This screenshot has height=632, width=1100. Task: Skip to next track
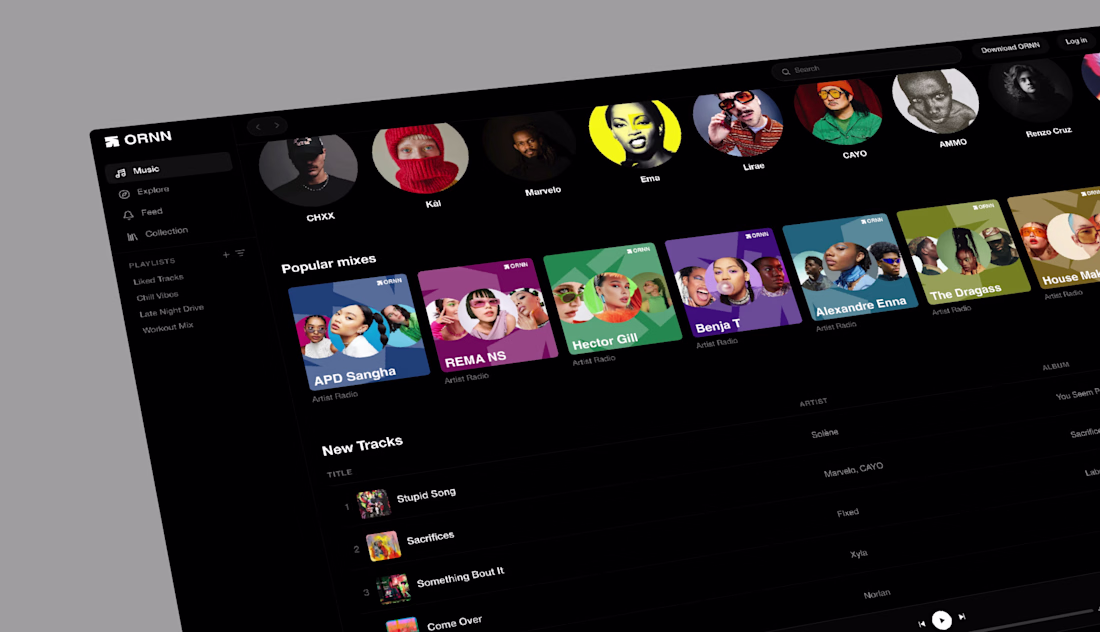(962, 617)
